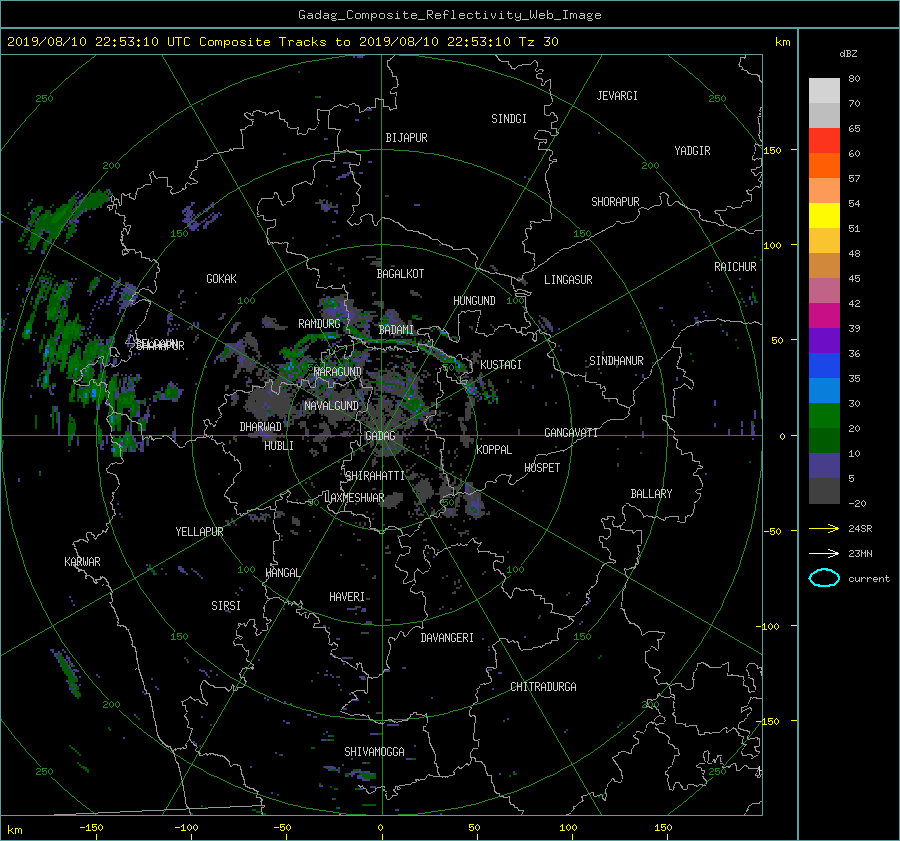This screenshot has width=900, height=841.
Task: Click the BIJAPUR city label
Action: (406, 138)
